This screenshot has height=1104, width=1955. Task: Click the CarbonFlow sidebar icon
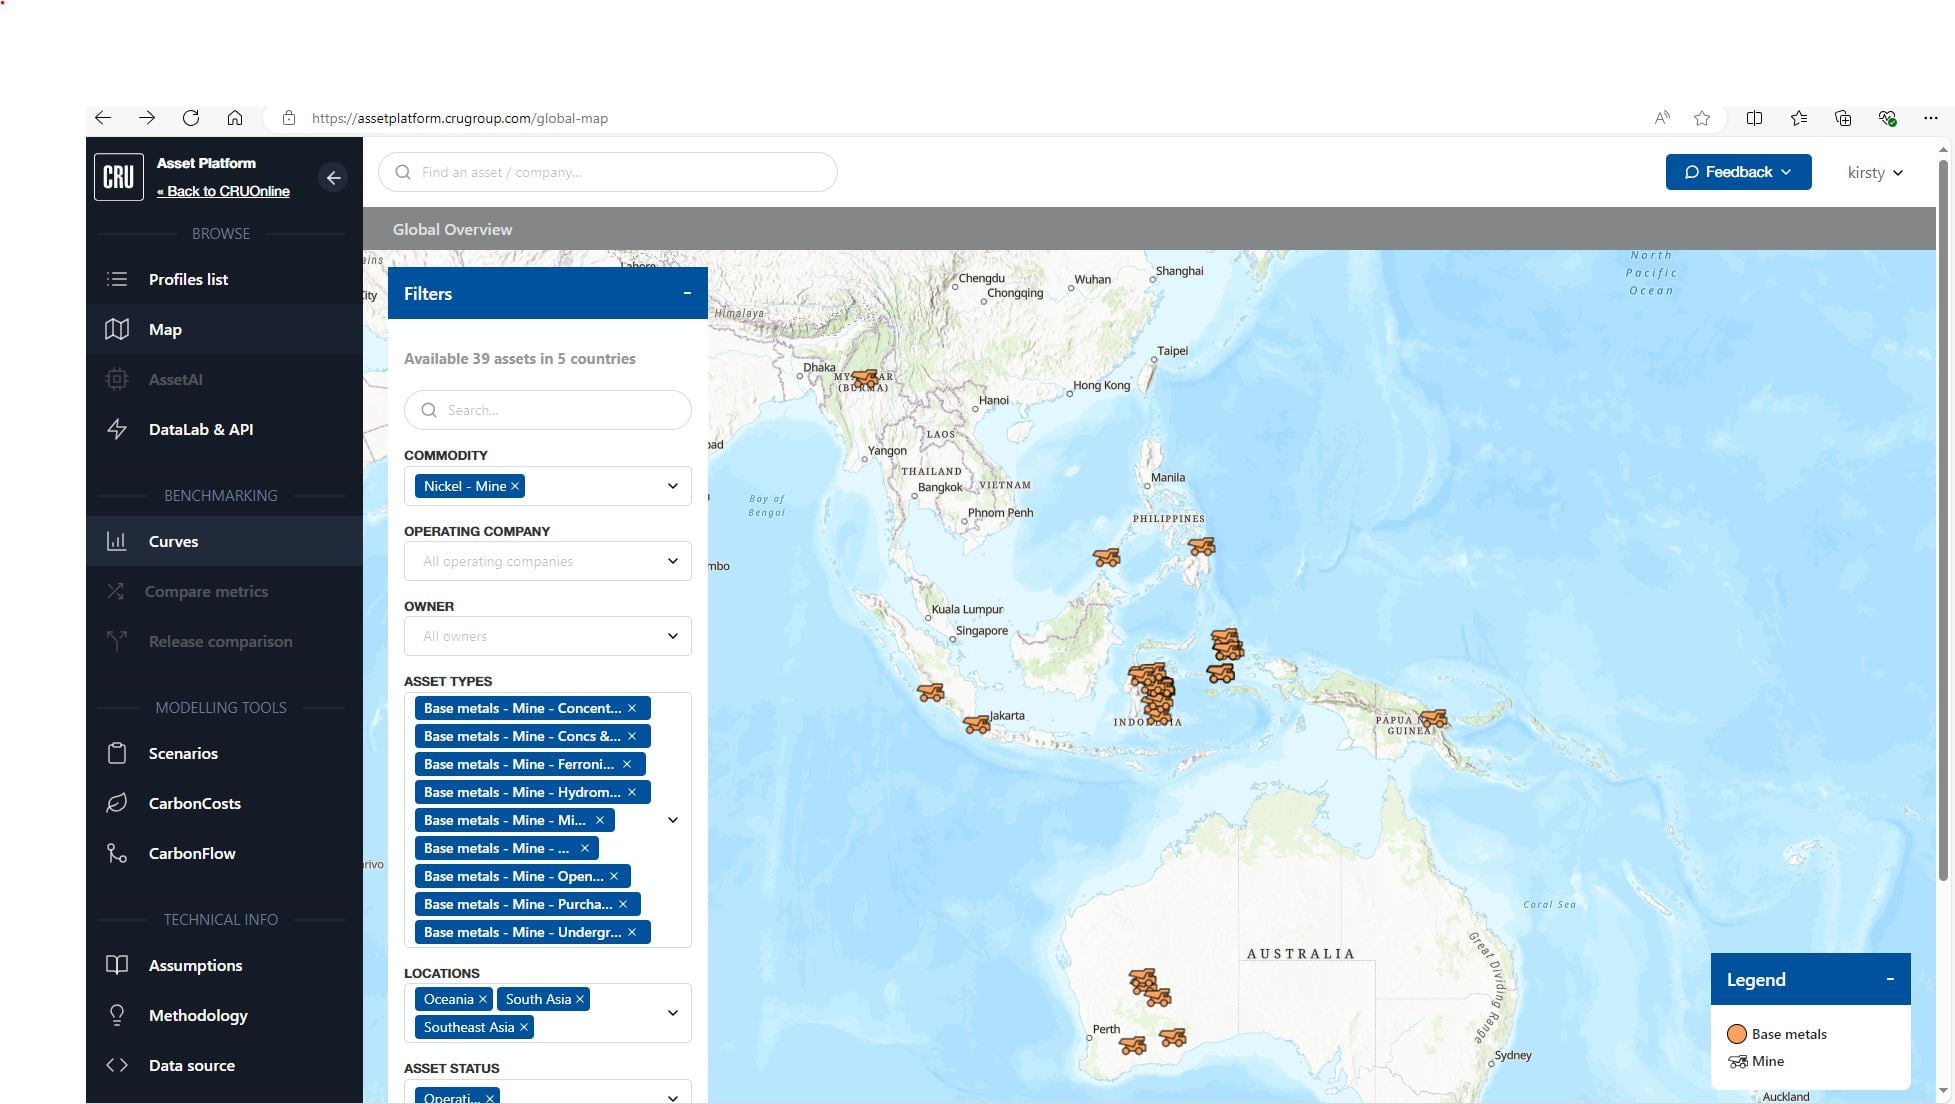pos(117,853)
